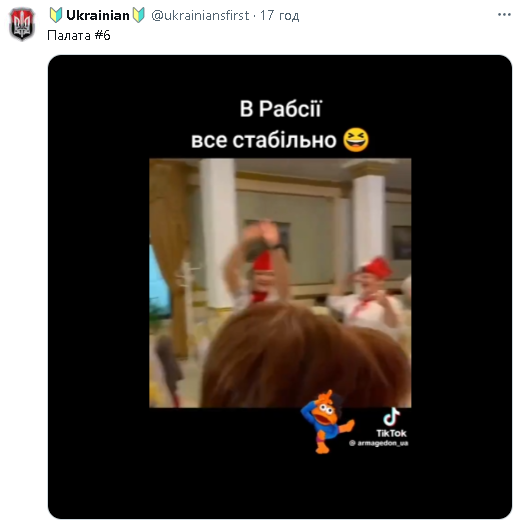Click the @armagedon_ua watermark handle
The width and height of the screenshot is (516, 525).
tap(378, 443)
